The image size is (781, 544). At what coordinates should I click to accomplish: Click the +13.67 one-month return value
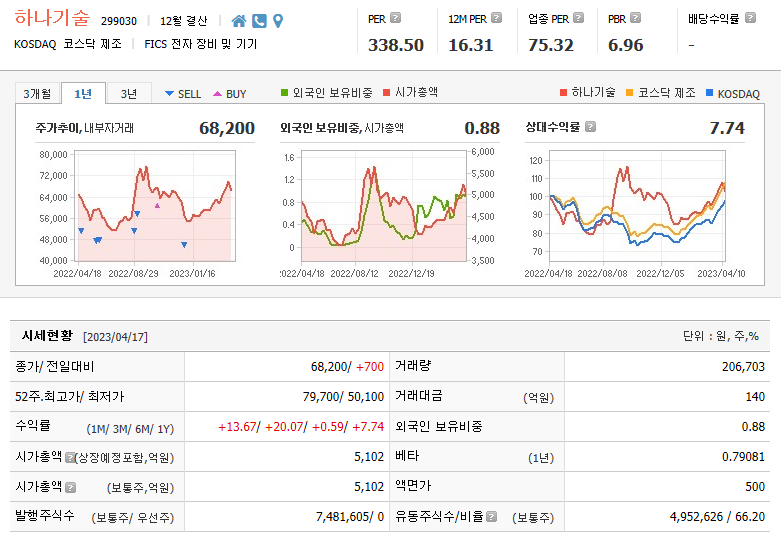pos(237,427)
